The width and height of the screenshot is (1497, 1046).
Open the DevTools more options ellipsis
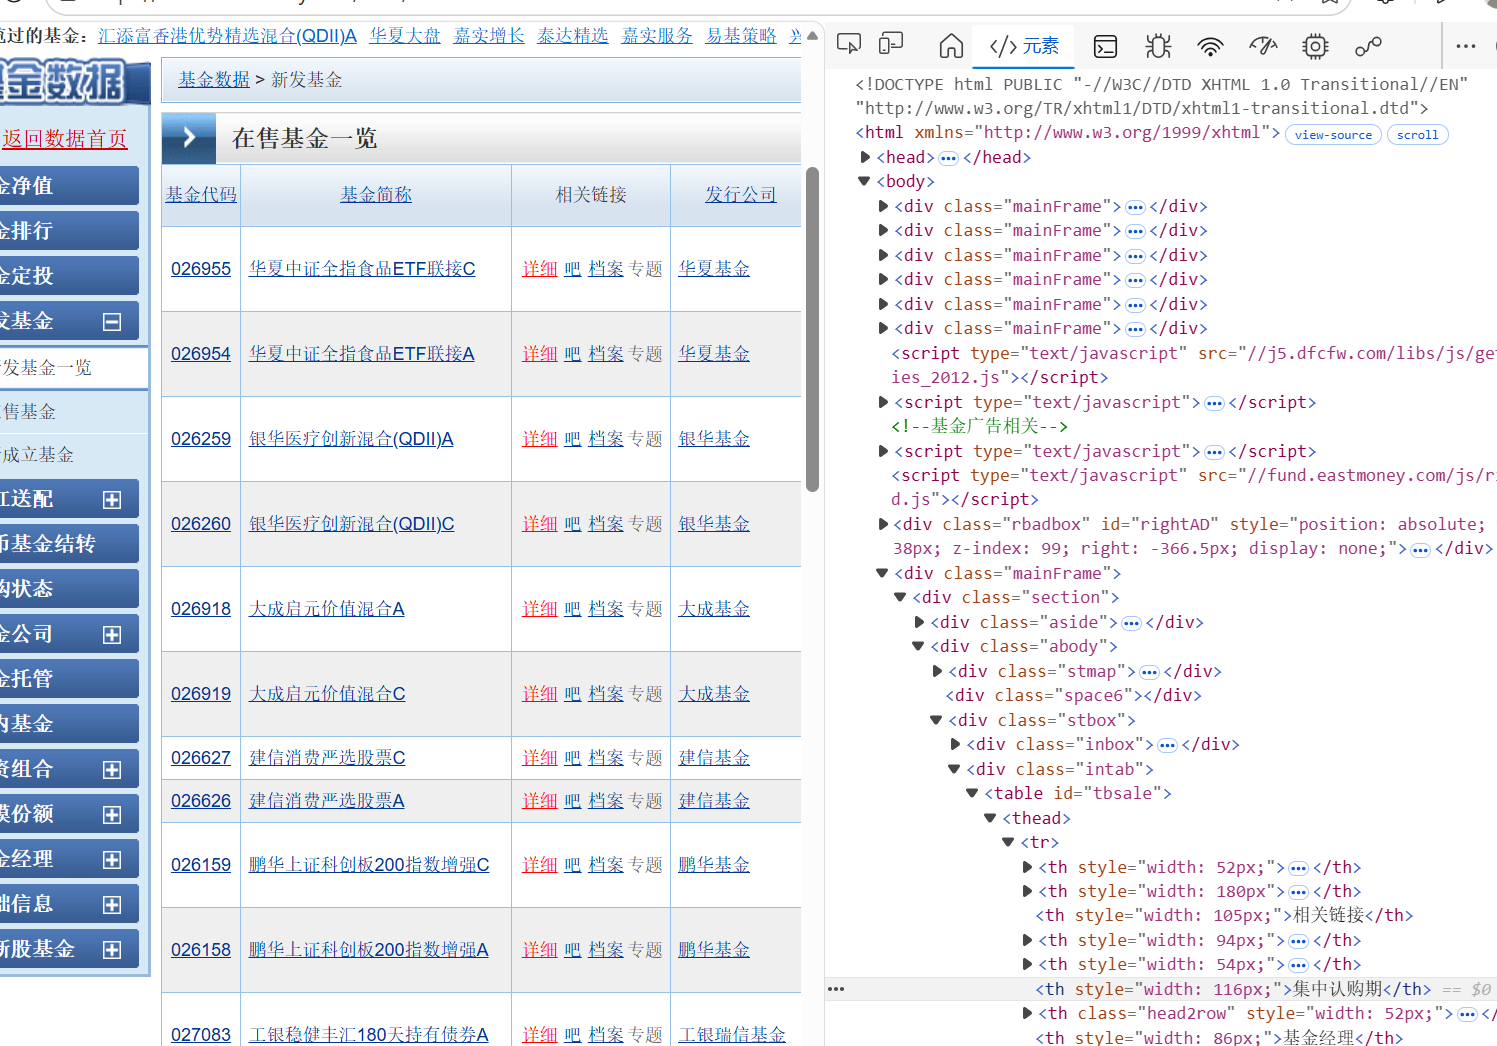pyautogui.click(x=1466, y=46)
